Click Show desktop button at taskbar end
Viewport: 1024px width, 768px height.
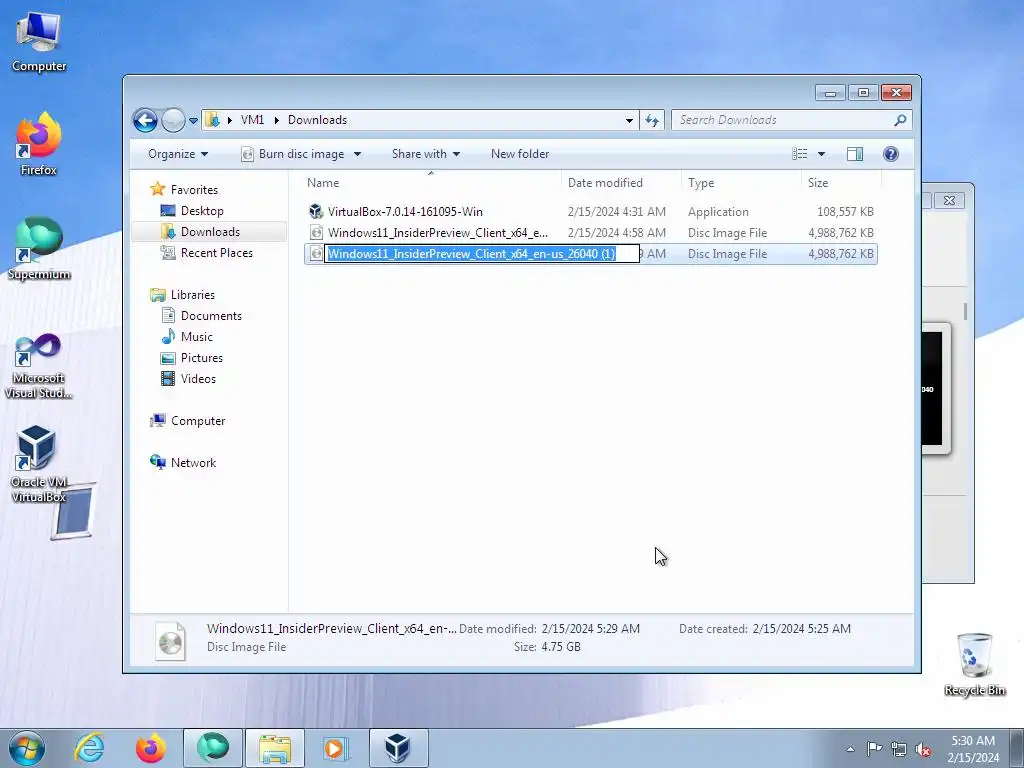click(1017, 748)
